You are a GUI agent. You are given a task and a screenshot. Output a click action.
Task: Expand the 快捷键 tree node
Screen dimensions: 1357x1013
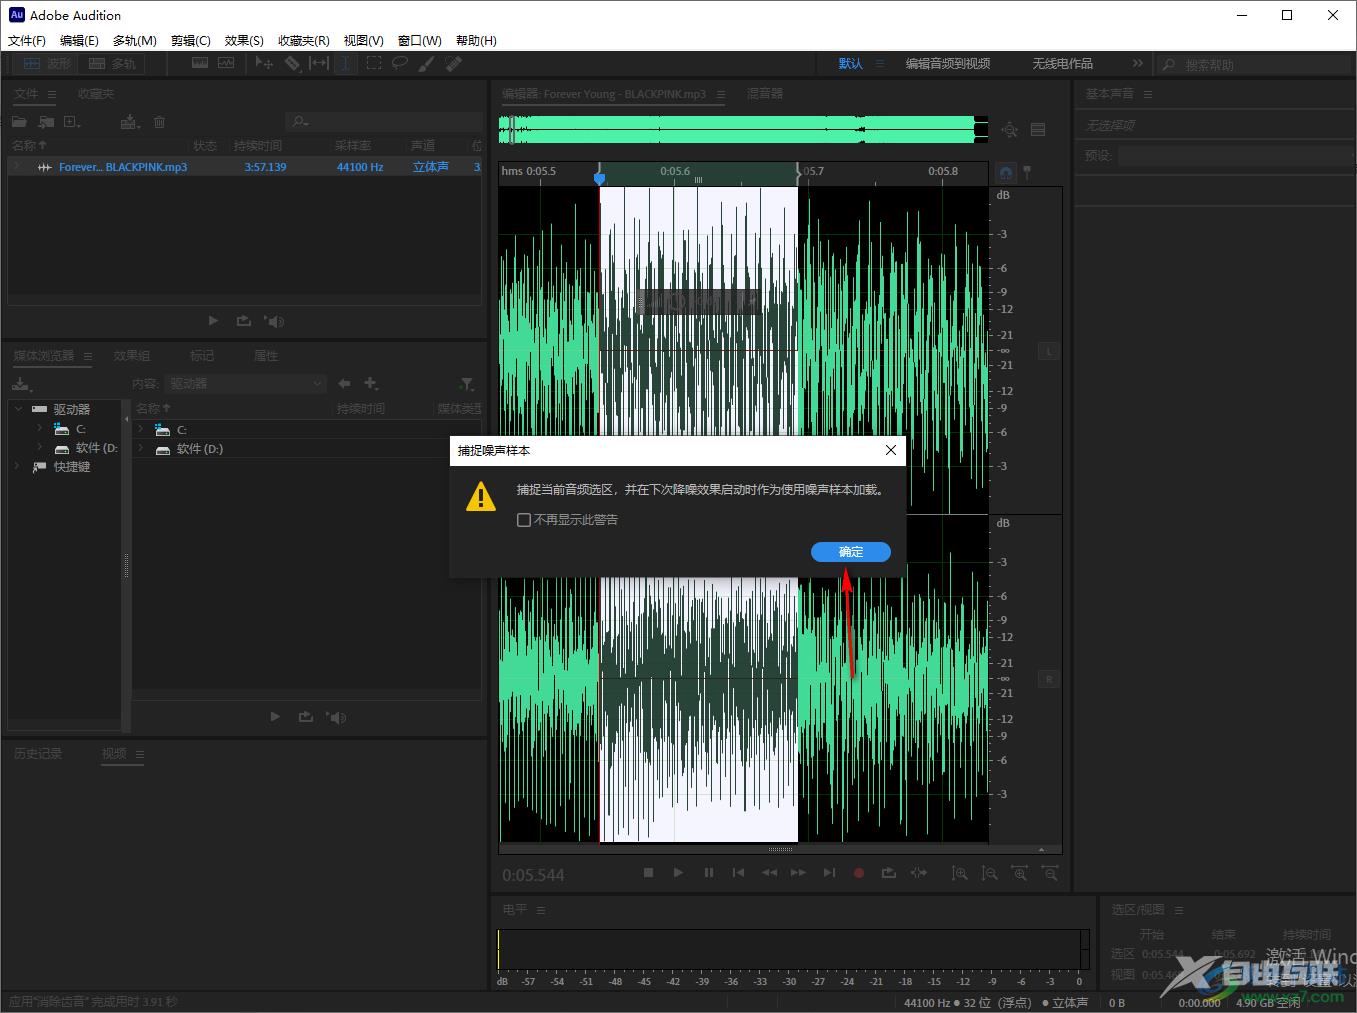pos(17,467)
